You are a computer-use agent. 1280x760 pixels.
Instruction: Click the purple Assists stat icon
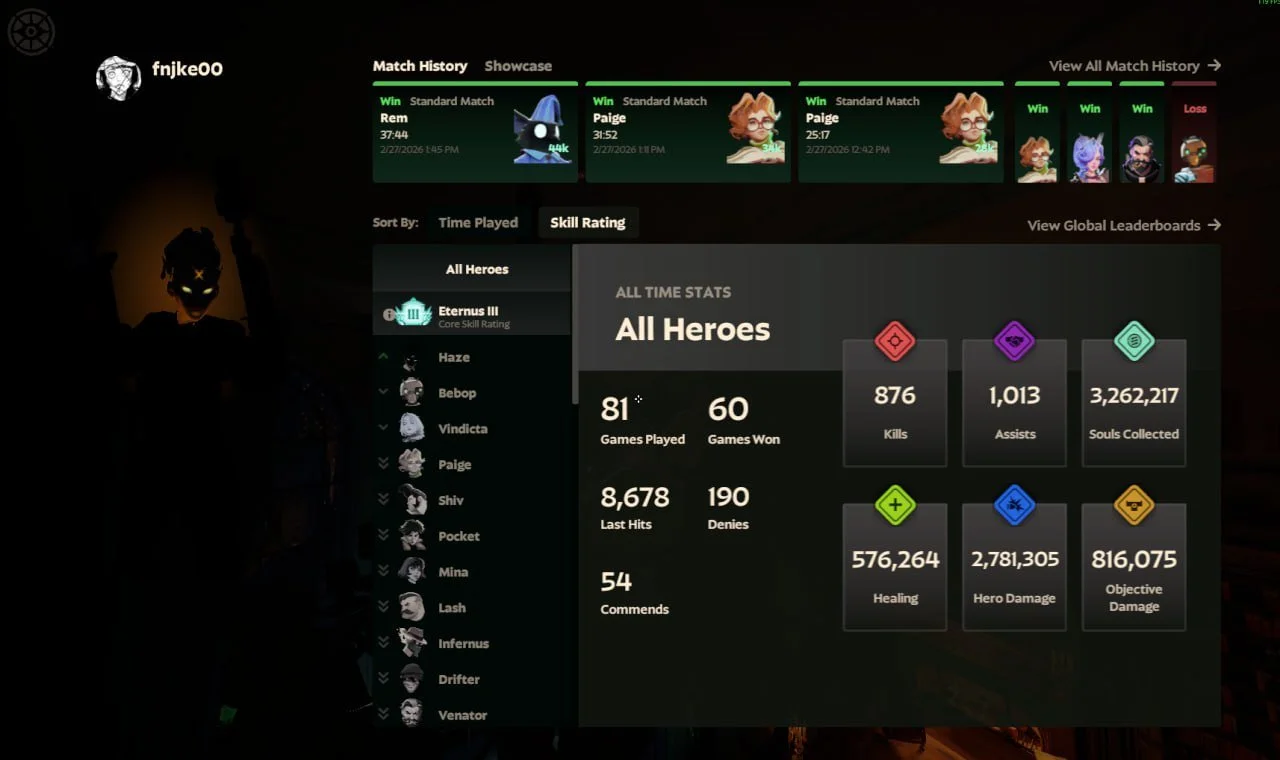(x=1014, y=341)
